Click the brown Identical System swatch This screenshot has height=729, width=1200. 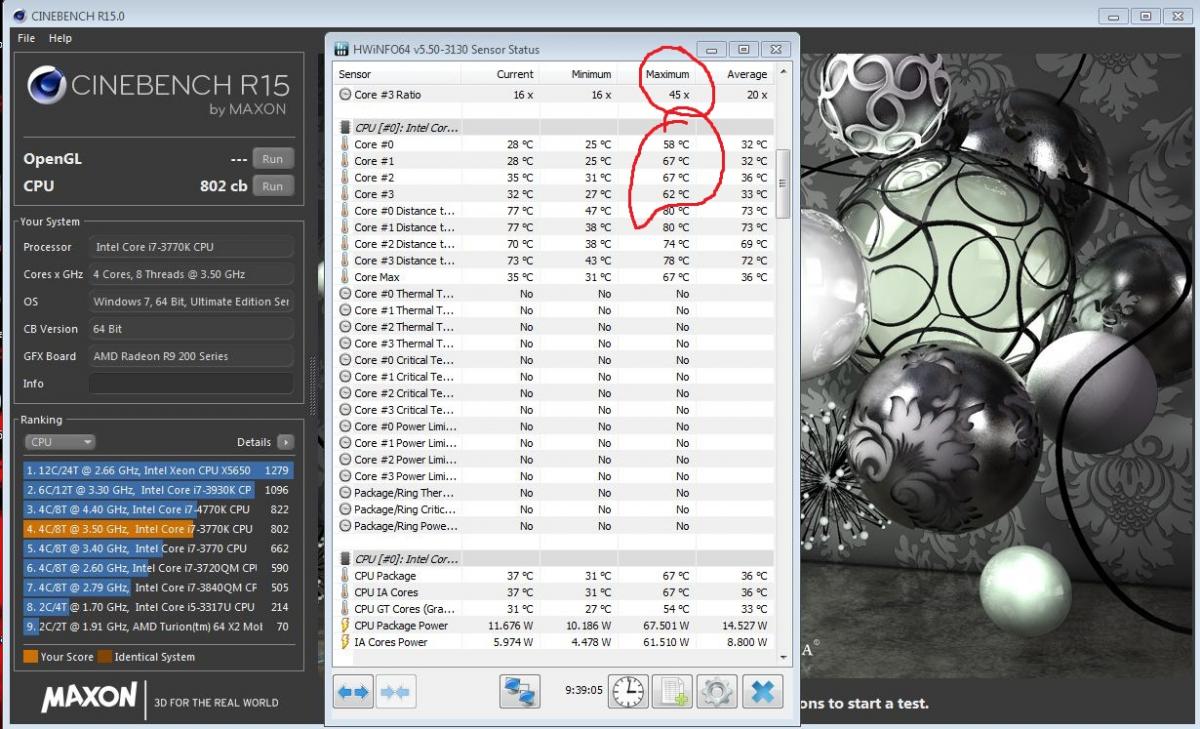click(105, 657)
